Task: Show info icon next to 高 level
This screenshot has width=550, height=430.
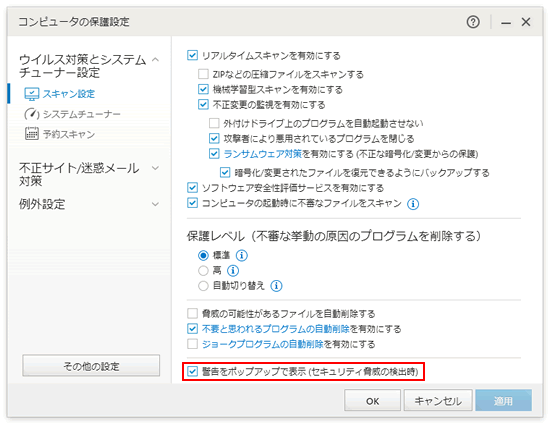Action: [233, 270]
